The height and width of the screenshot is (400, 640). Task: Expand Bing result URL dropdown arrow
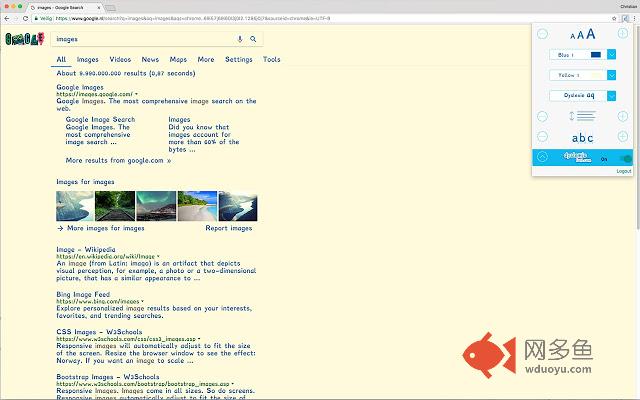(x=142, y=301)
